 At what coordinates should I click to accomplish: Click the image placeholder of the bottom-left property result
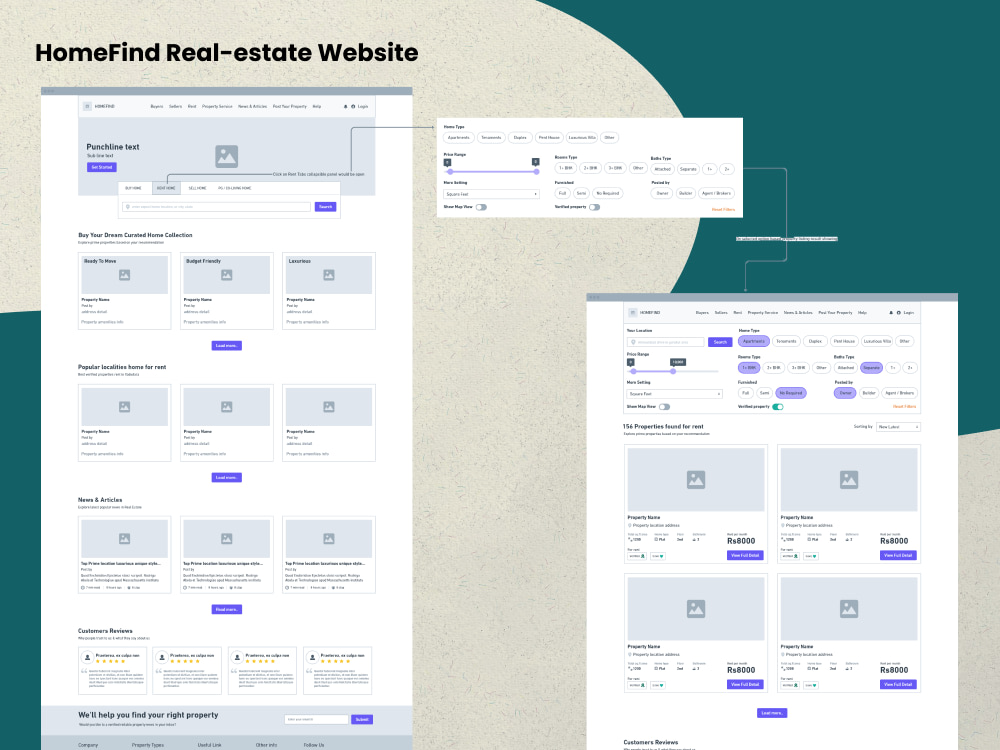click(696, 608)
